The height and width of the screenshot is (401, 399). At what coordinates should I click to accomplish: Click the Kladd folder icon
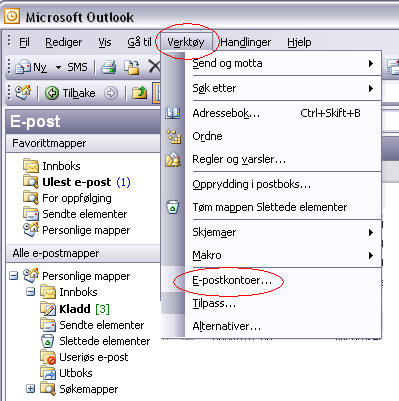(48, 309)
